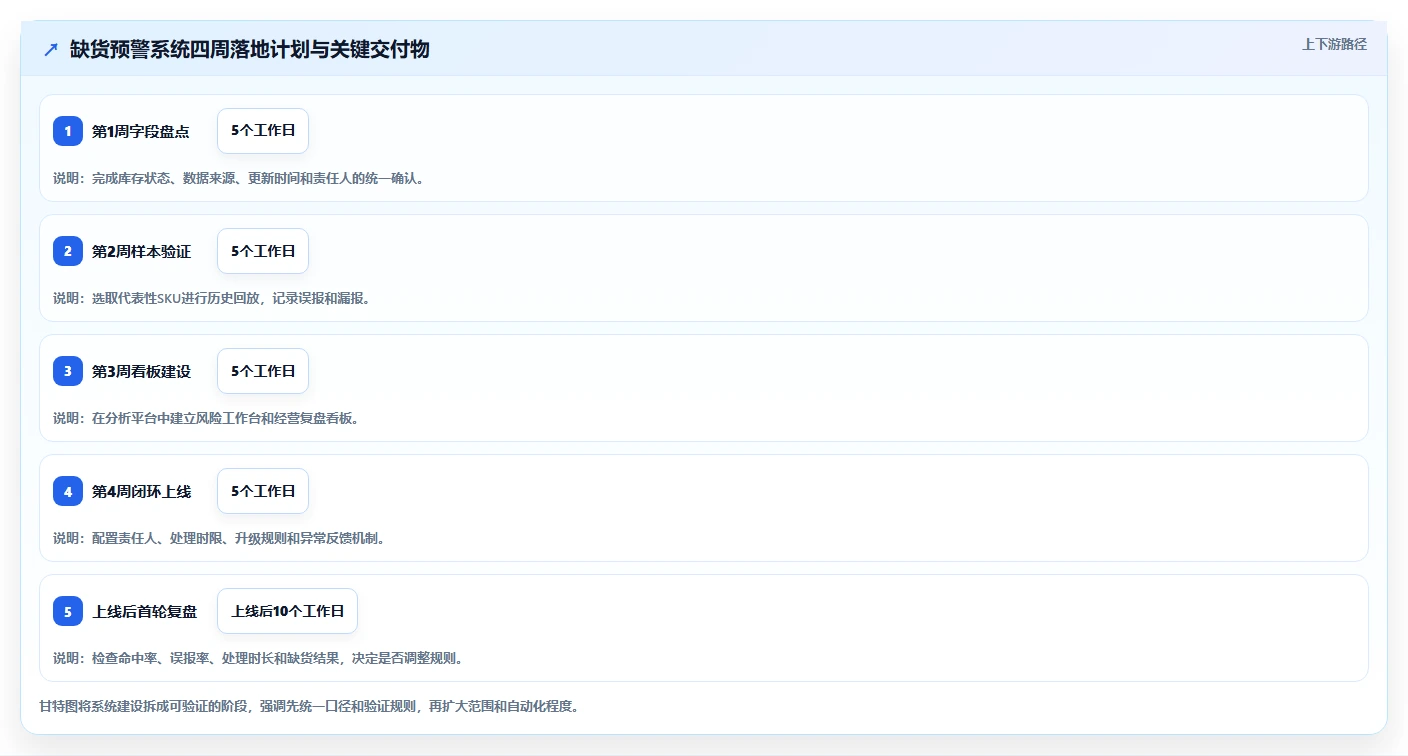Click 5个工作日 chip for 第2周样本验证
Viewport: 1408px width, 756px height.
tap(263, 251)
